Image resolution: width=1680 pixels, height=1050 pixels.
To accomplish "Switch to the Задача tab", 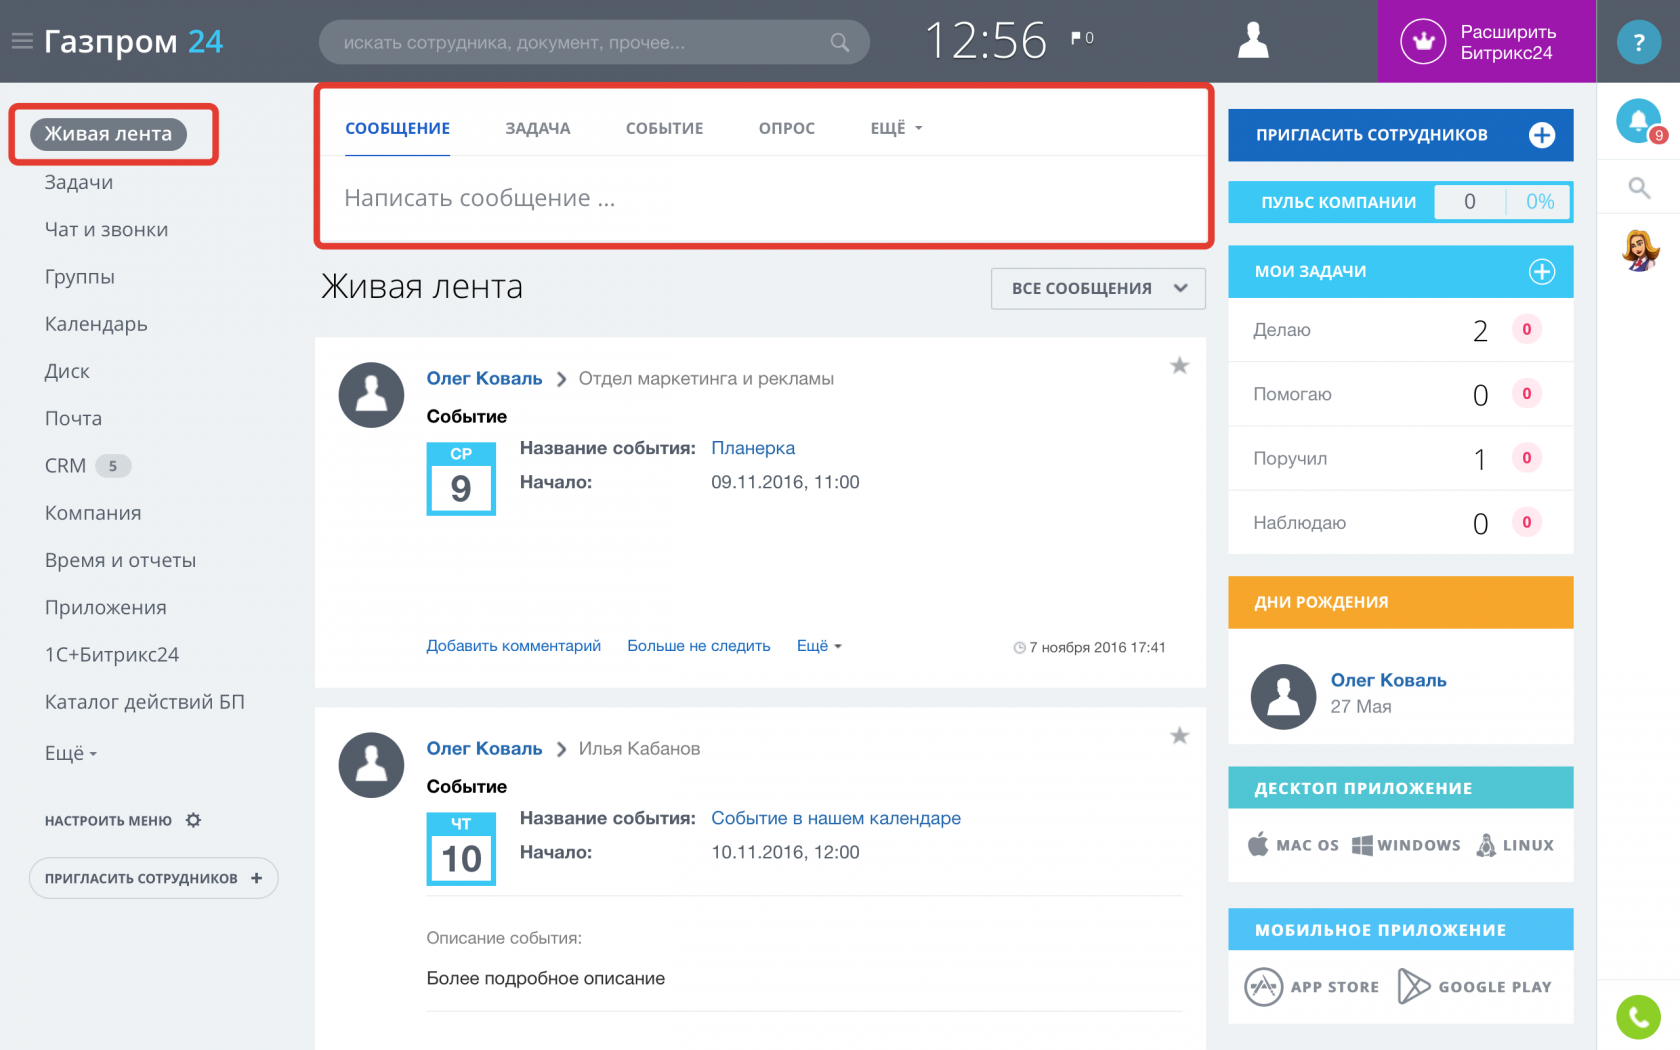I will [537, 128].
